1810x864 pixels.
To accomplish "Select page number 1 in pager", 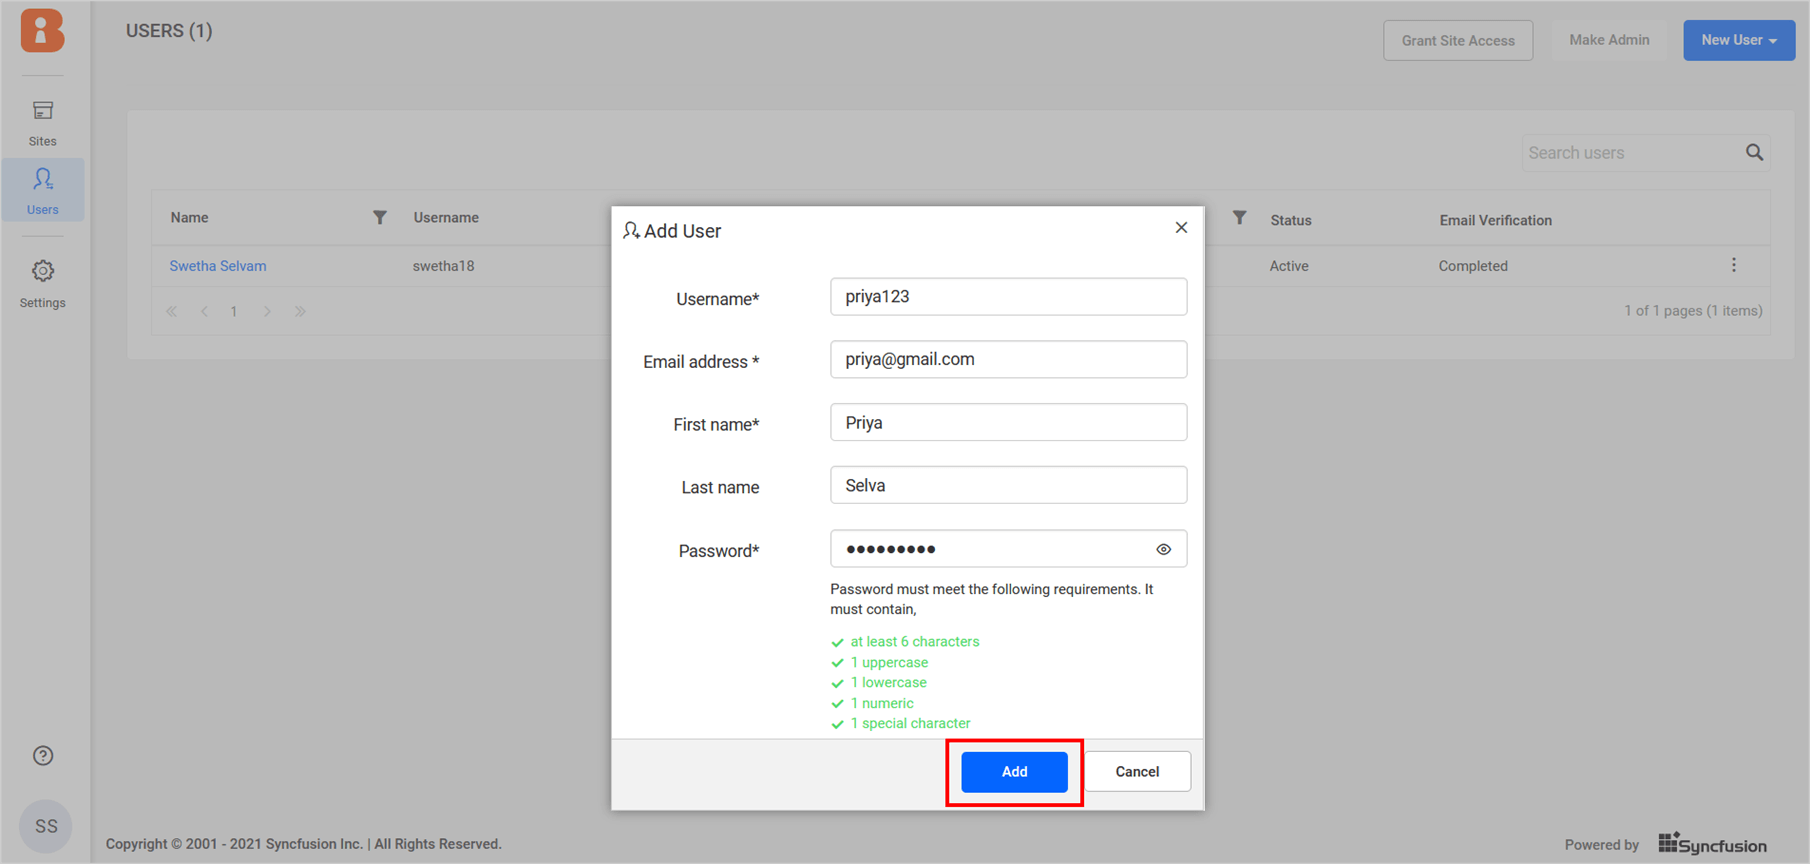I will click(x=234, y=311).
